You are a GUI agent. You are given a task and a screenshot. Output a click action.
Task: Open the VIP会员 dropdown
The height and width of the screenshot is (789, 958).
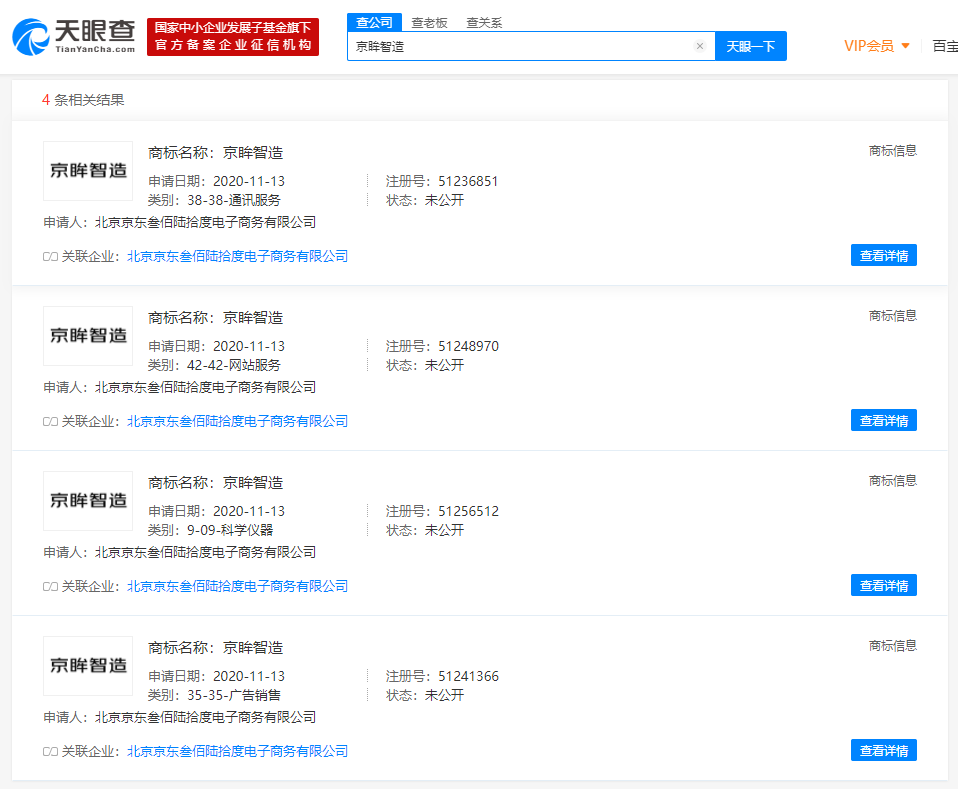click(x=877, y=46)
